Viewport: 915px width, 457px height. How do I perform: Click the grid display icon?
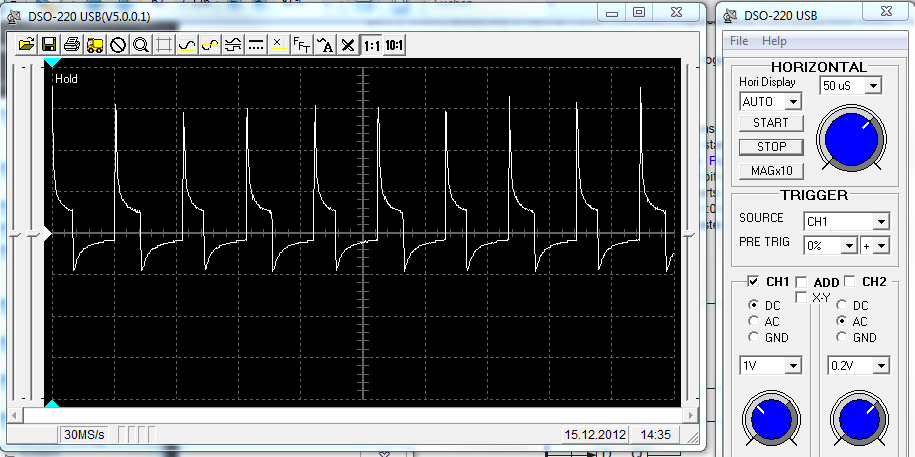click(x=164, y=44)
